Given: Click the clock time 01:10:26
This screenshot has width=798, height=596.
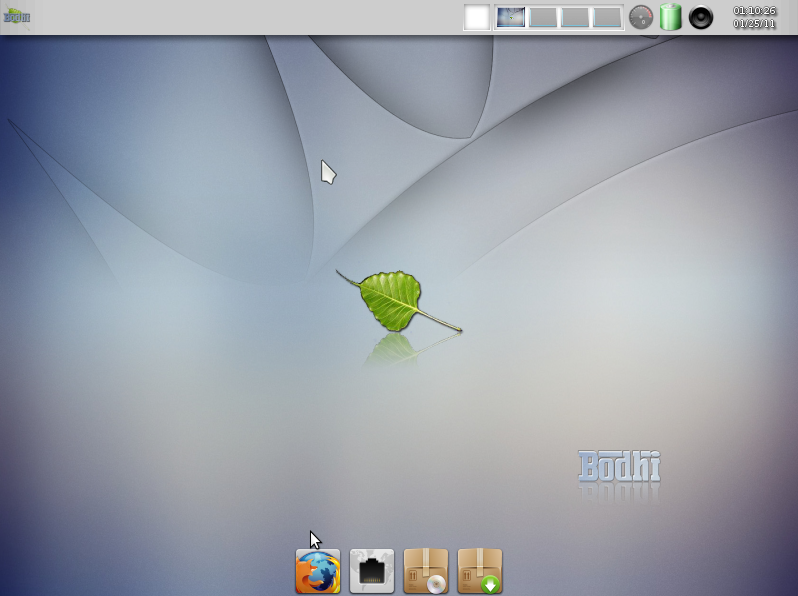Looking at the screenshot, I should (x=754, y=11).
